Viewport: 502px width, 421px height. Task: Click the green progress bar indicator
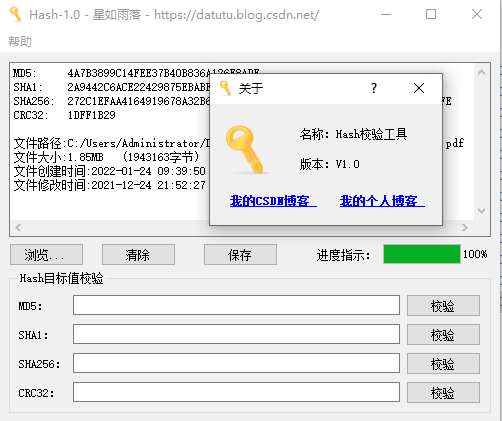point(422,254)
